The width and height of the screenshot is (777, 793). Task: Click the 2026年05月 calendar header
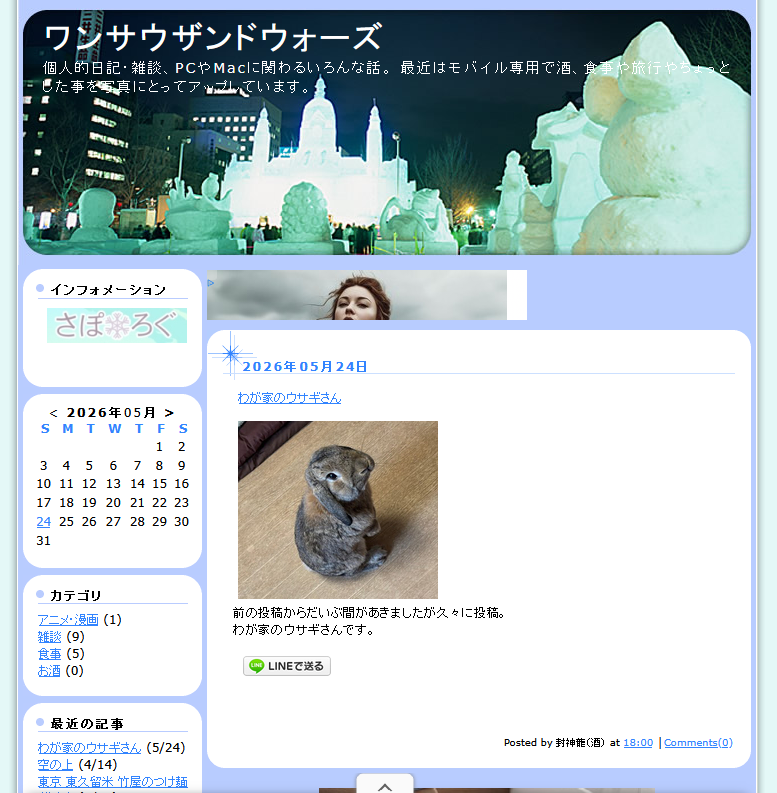[x=111, y=413]
